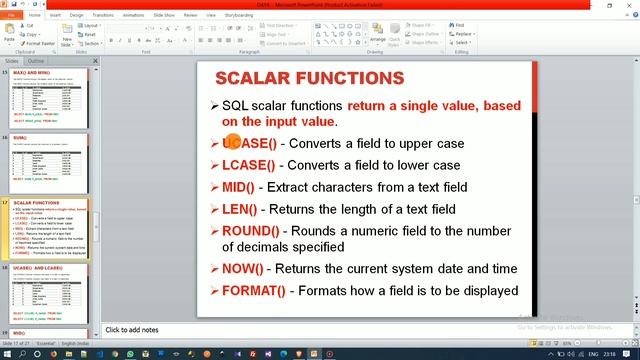Image resolution: width=640 pixels, height=360 pixels.
Task: Click Reset in the Slides group
Action: click(x=87, y=35)
